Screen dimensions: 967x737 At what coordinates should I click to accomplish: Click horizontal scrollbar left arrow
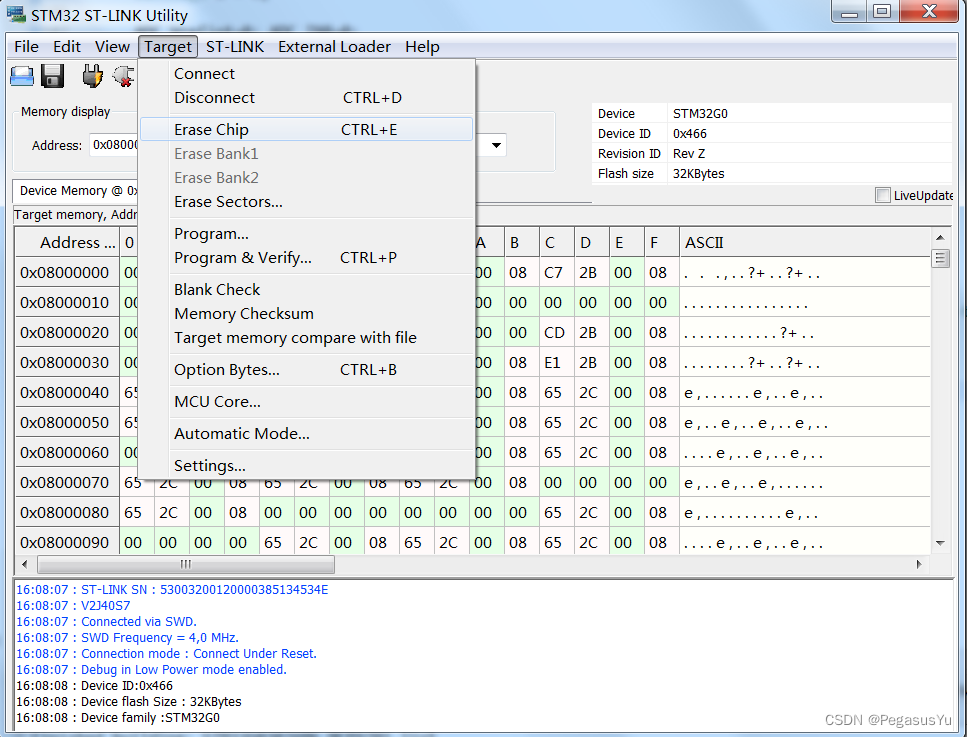[x=25, y=564]
